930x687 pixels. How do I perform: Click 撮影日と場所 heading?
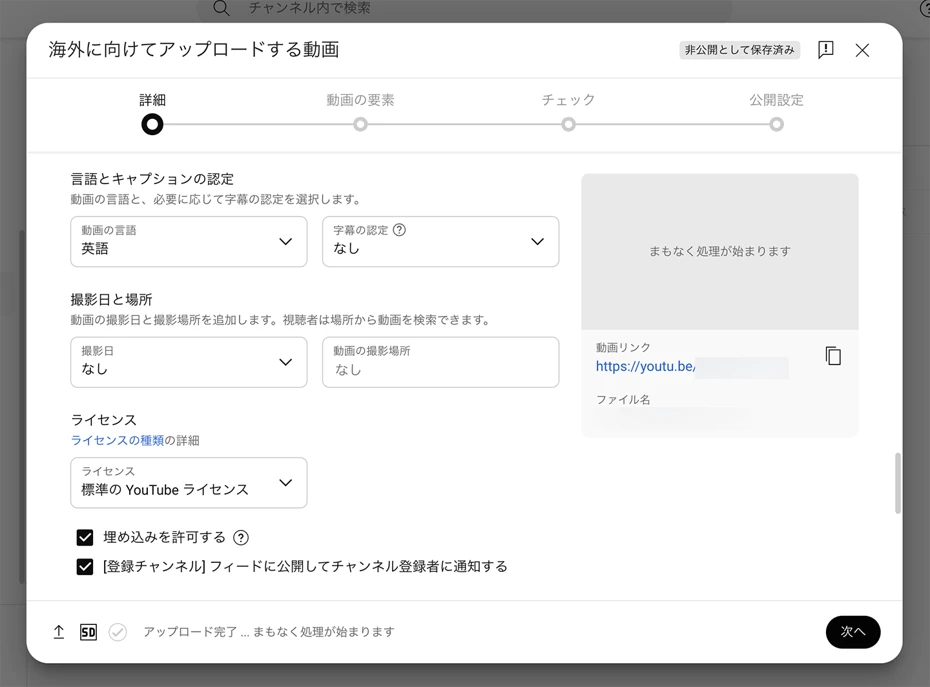112,300
